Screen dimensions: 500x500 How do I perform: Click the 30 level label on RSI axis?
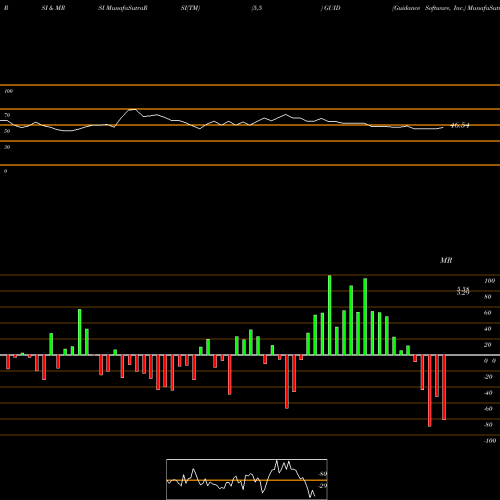coord(7,147)
